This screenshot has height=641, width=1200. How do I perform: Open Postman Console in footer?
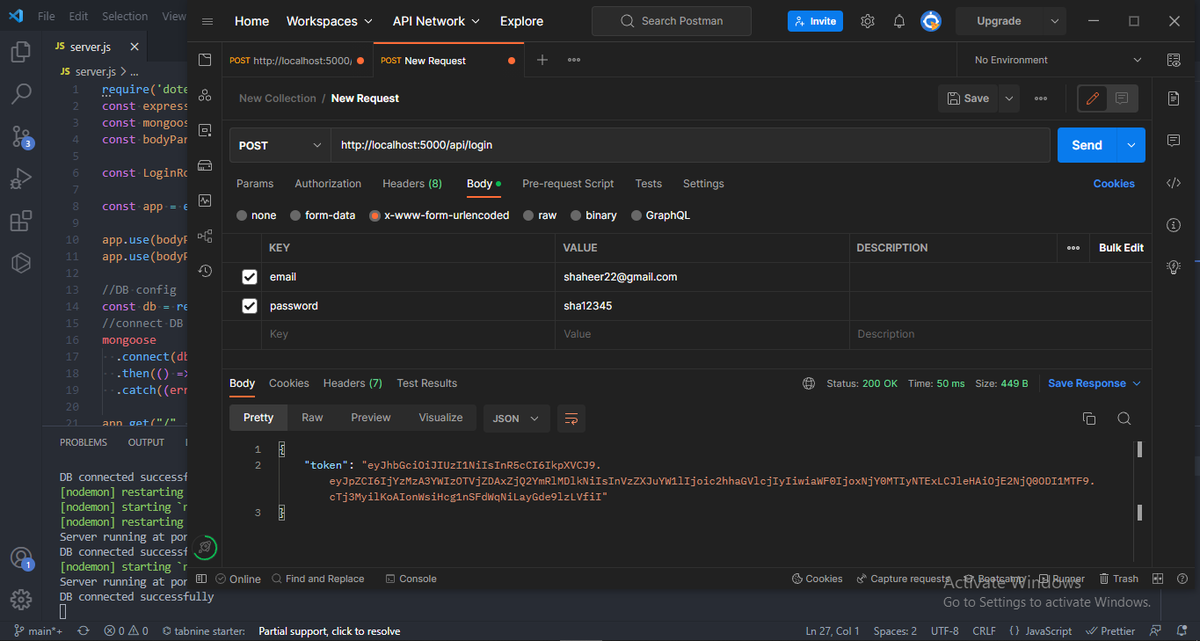point(411,579)
